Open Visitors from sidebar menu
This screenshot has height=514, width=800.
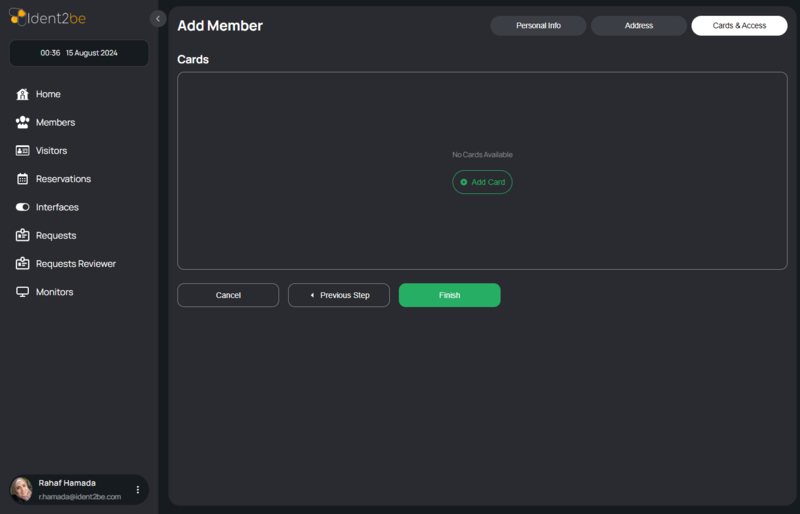(x=51, y=151)
